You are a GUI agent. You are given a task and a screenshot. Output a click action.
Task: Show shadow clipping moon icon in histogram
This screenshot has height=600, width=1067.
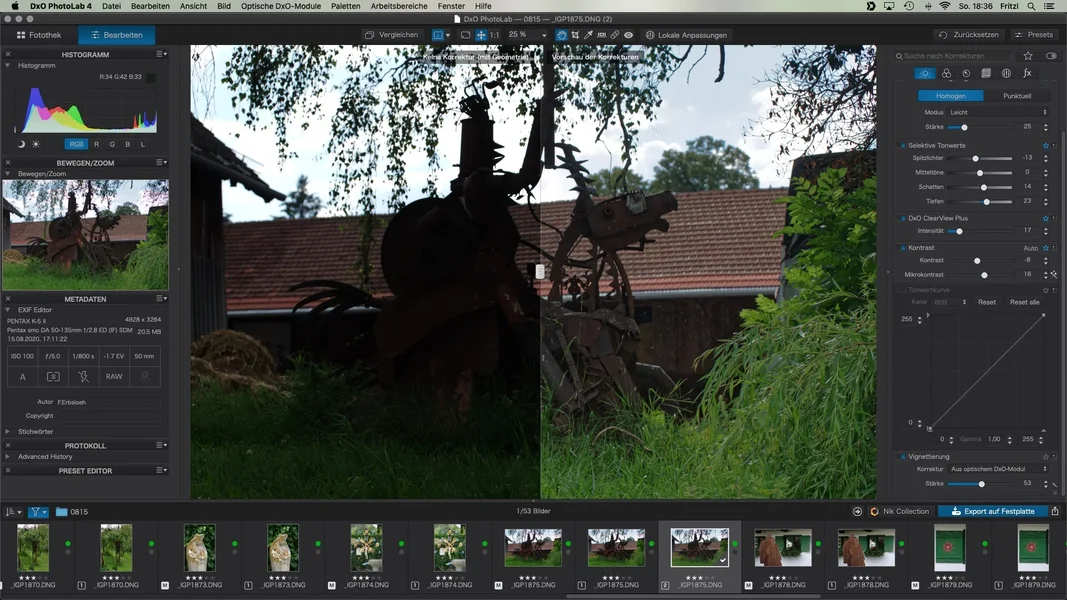21,144
